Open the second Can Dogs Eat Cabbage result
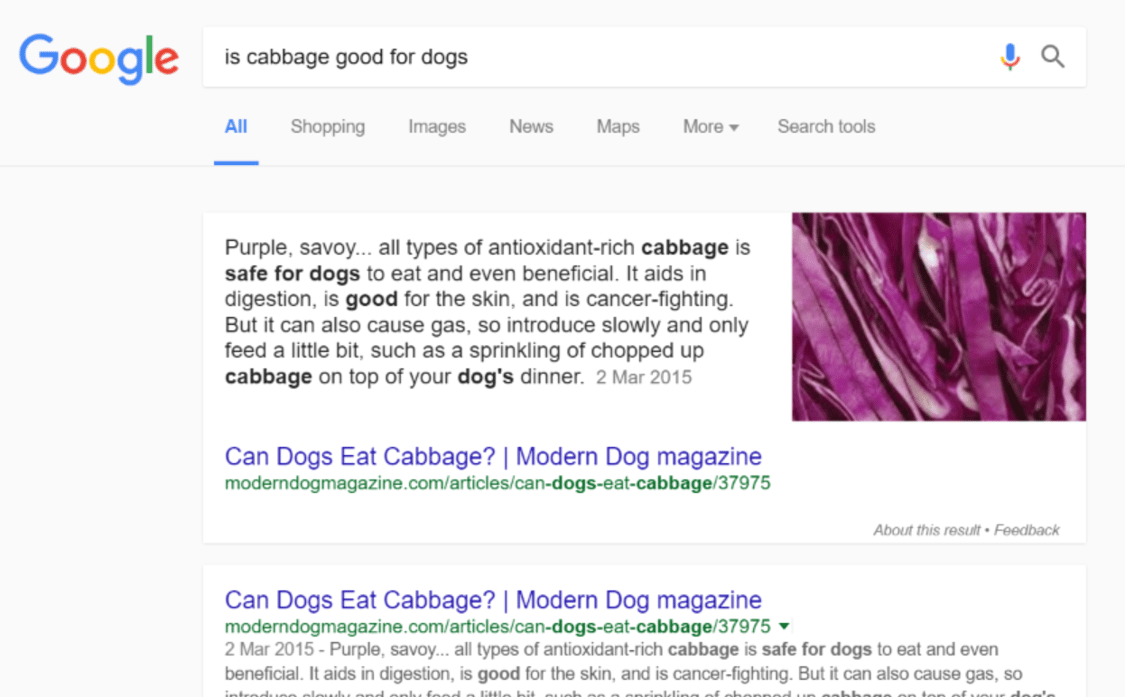 (492, 599)
